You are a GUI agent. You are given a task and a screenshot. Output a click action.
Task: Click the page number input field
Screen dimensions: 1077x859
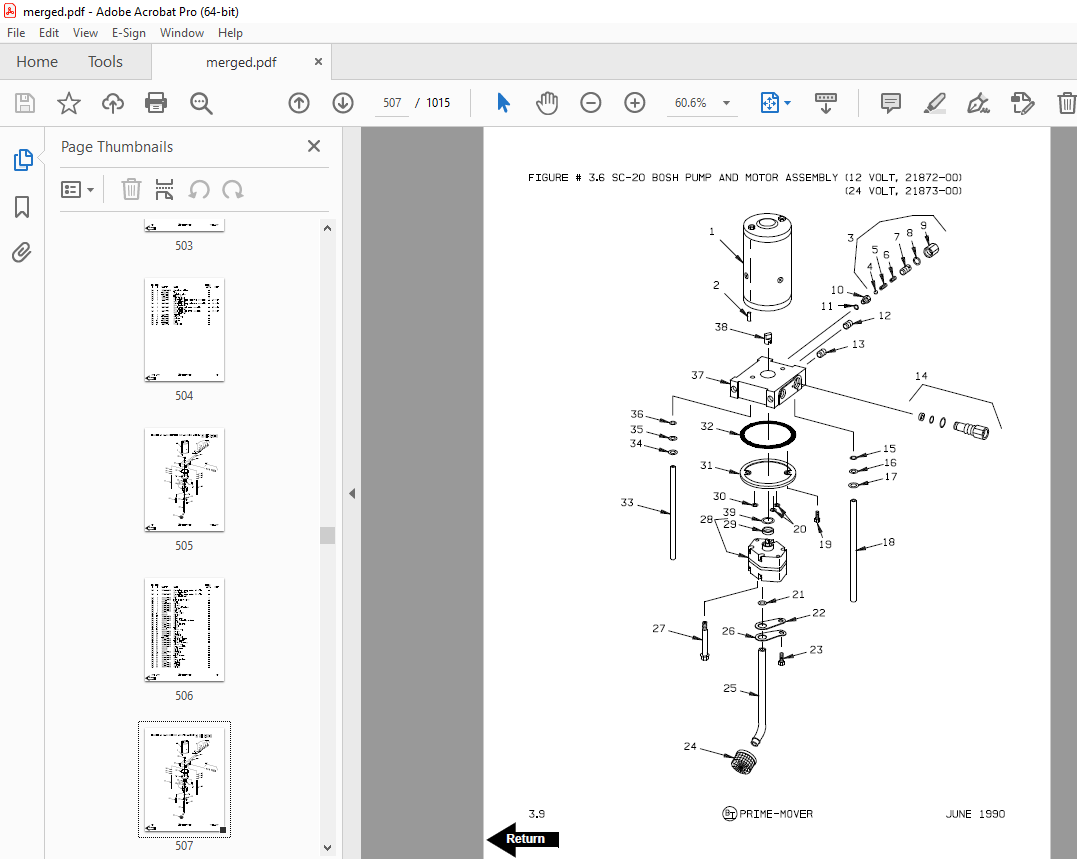[x=392, y=103]
